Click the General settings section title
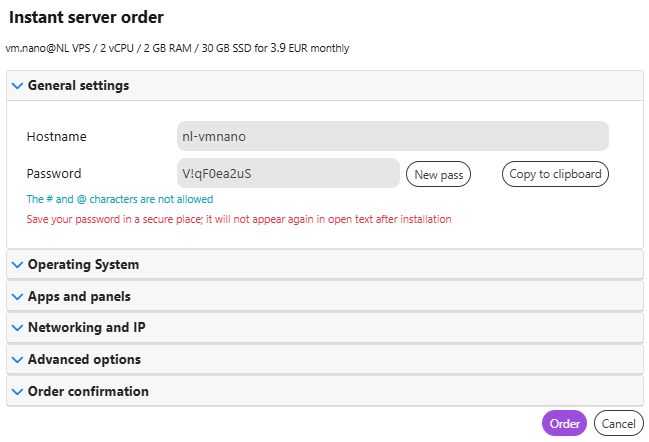This screenshot has height=442, width=649. pyautogui.click(x=78, y=86)
